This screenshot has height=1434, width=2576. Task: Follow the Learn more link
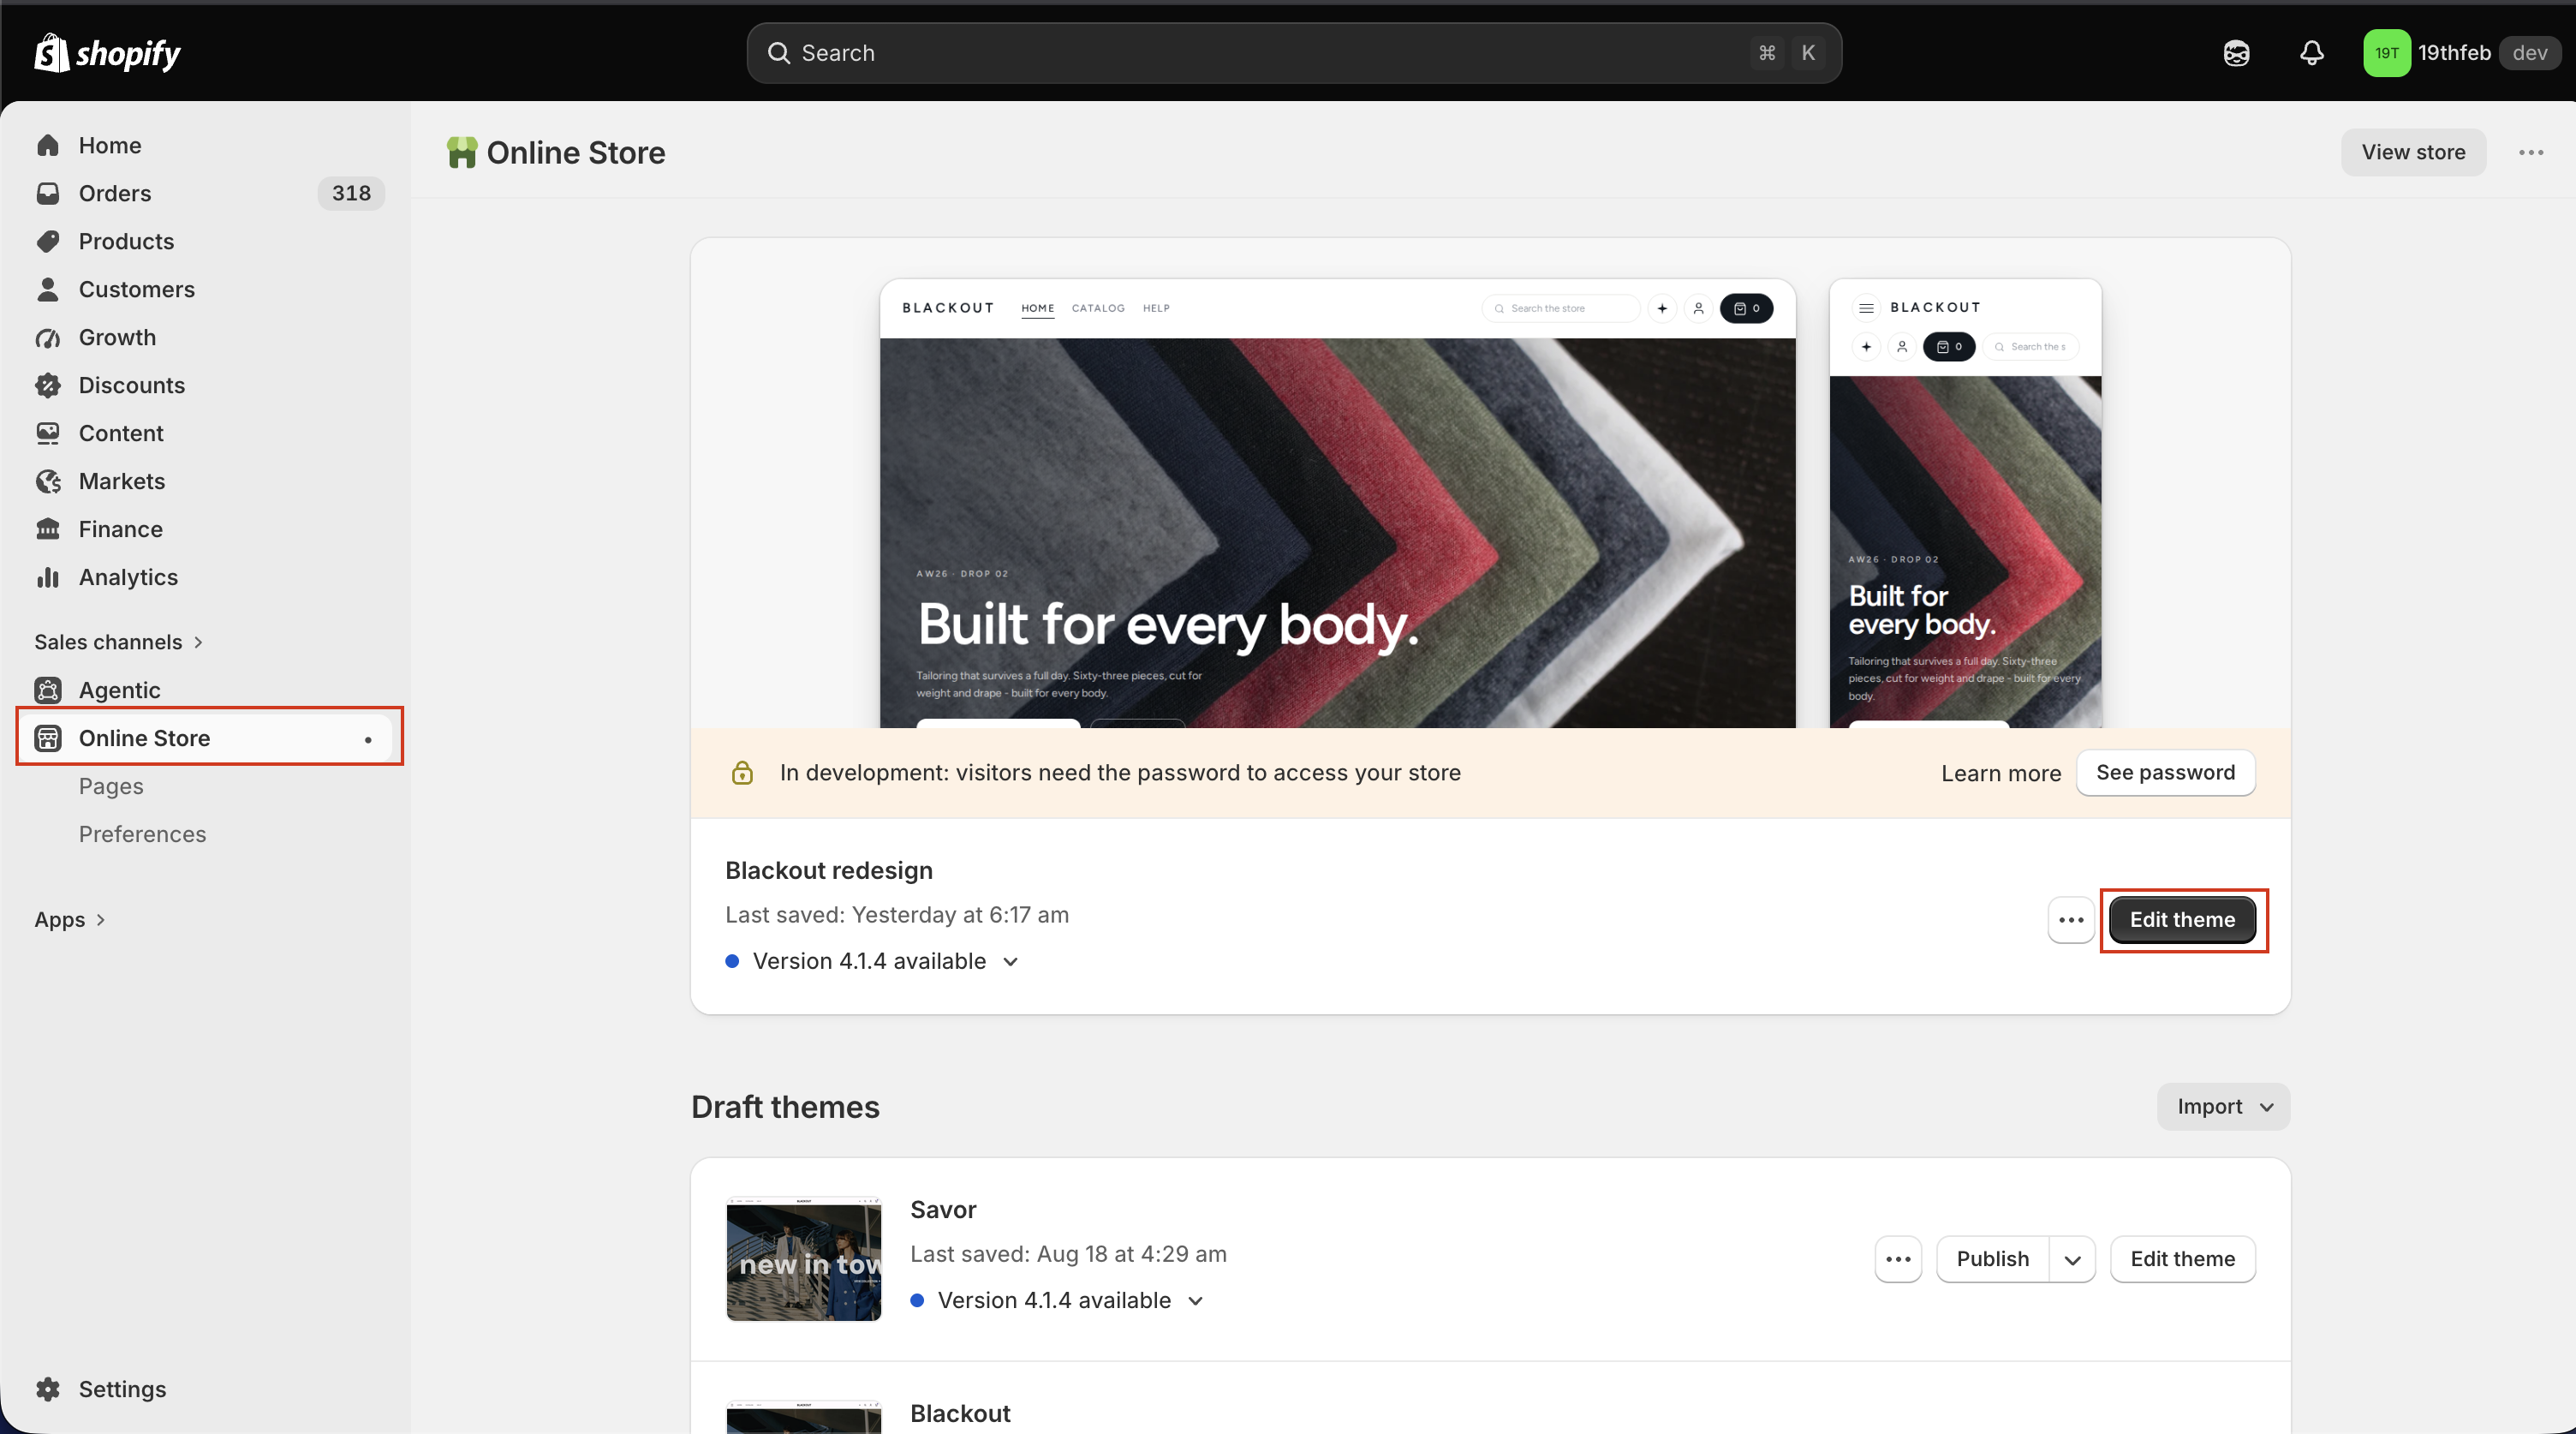click(2000, 773)
